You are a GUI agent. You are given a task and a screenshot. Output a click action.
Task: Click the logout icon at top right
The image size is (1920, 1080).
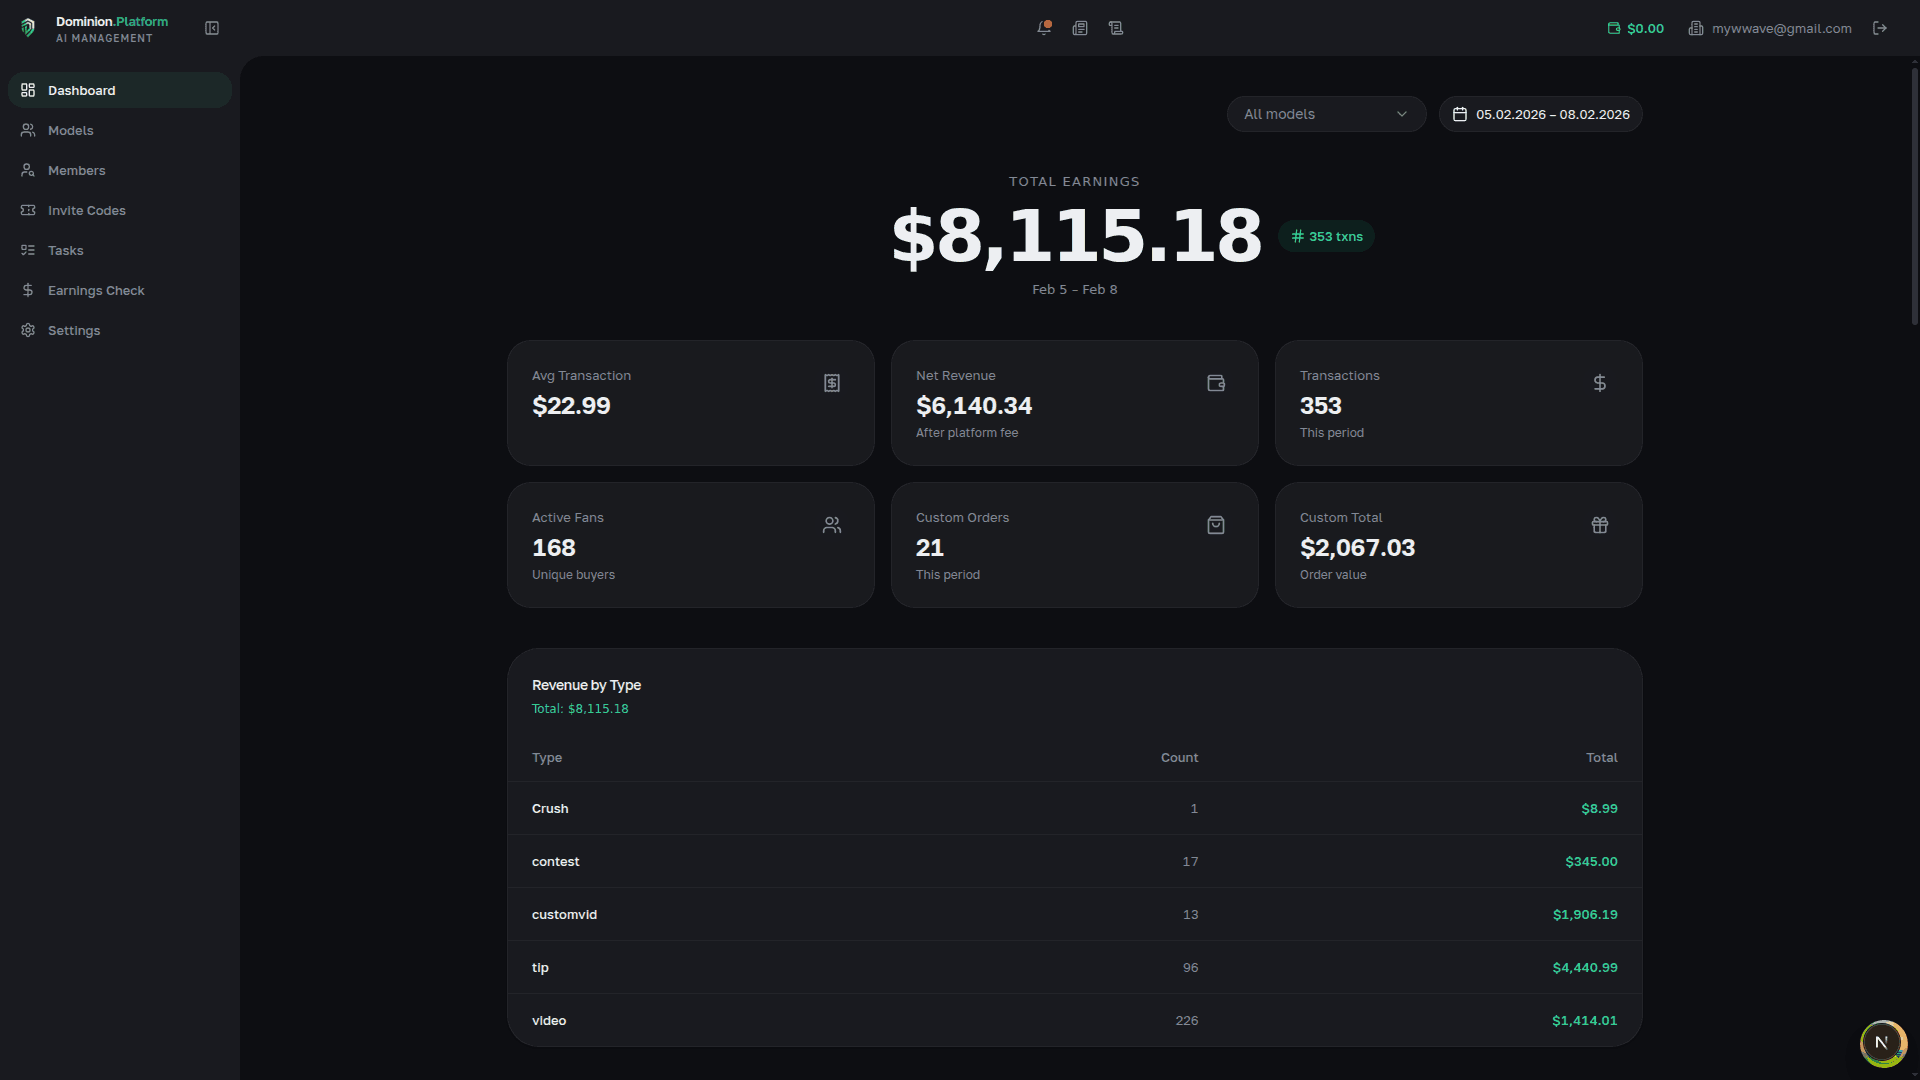(x=1880, y=28)
